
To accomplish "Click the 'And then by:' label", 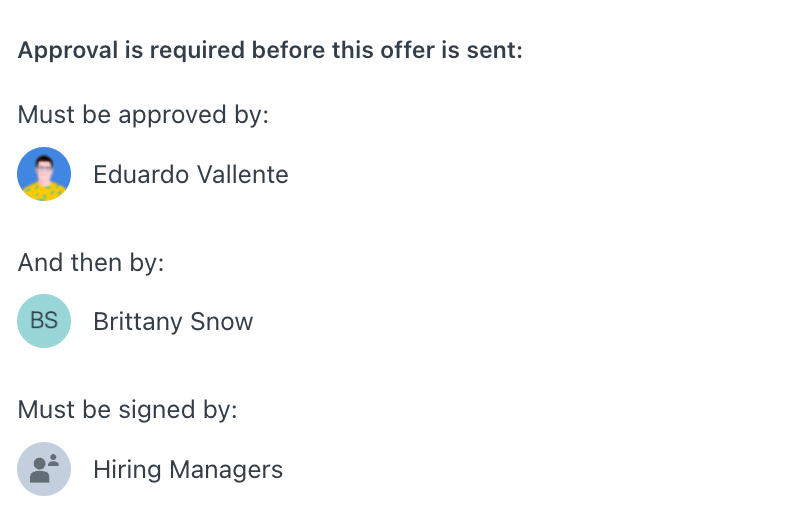I will pos(91,262).
